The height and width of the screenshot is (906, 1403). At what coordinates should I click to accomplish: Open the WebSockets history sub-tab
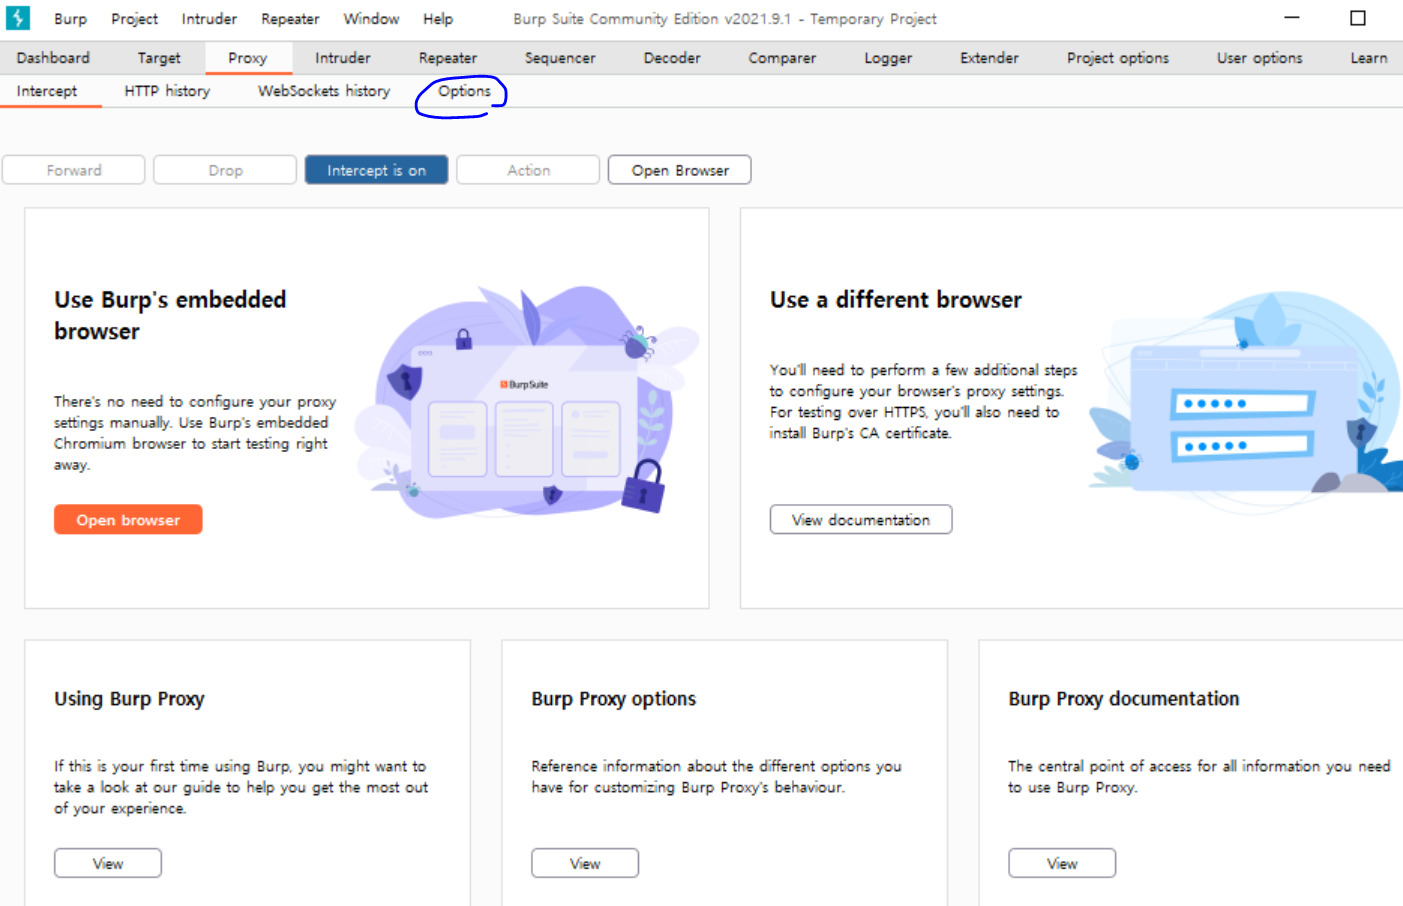[x=324, y=91]
